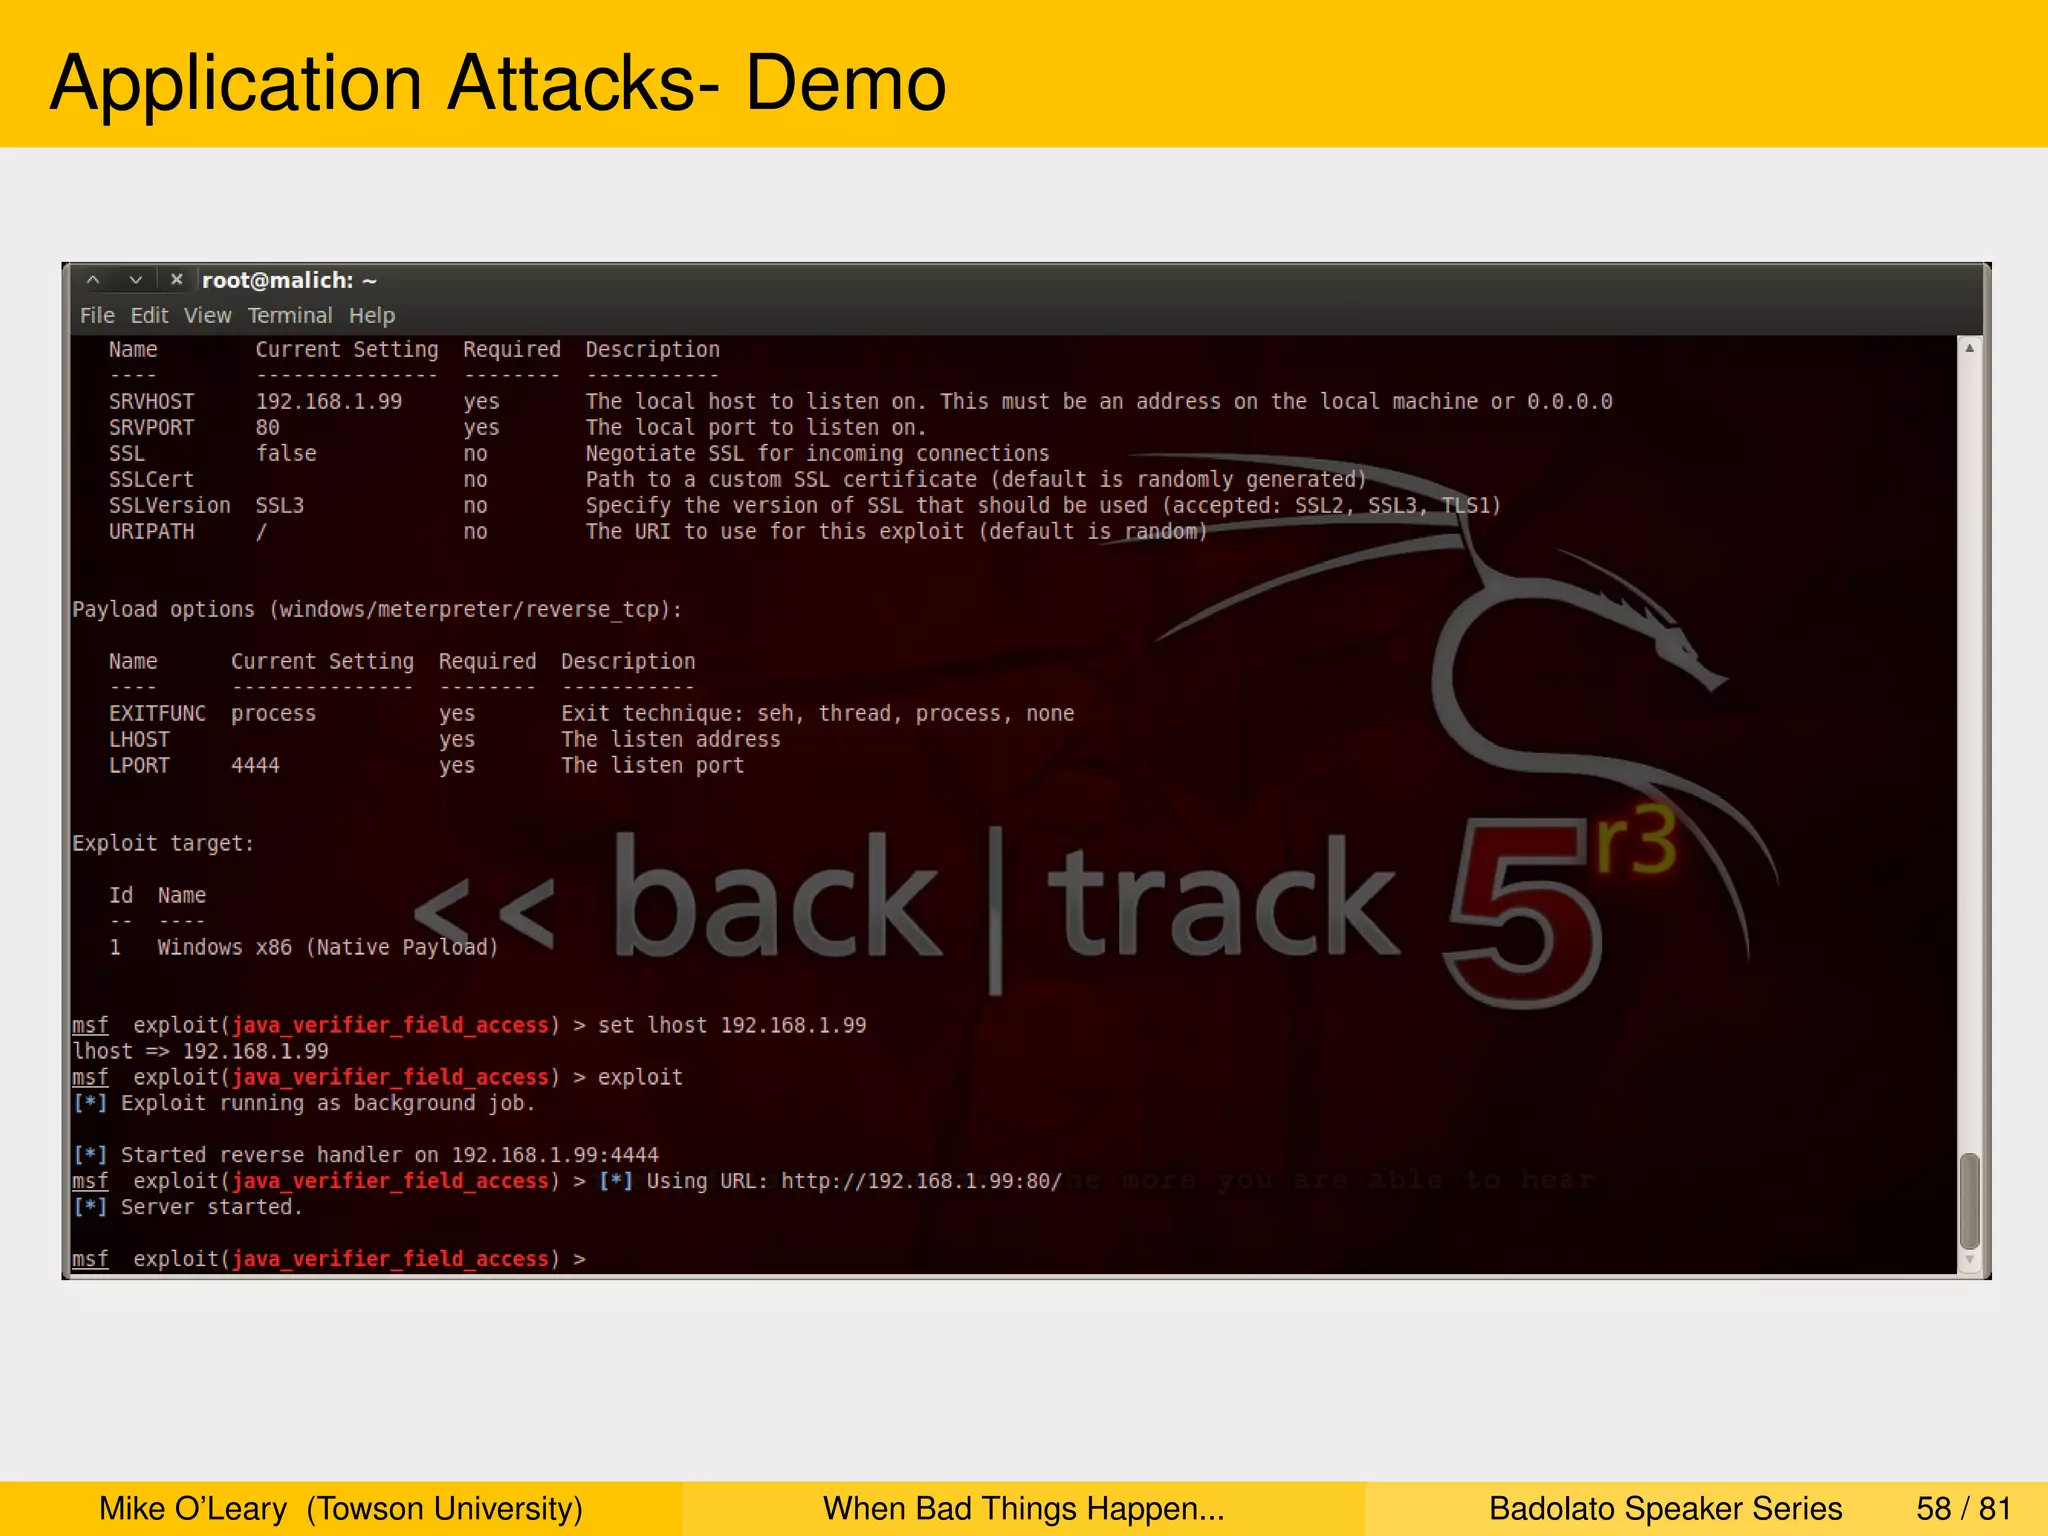
Task: Click the URL http://192.168.1.99:80/
Action: (921, 1181)
